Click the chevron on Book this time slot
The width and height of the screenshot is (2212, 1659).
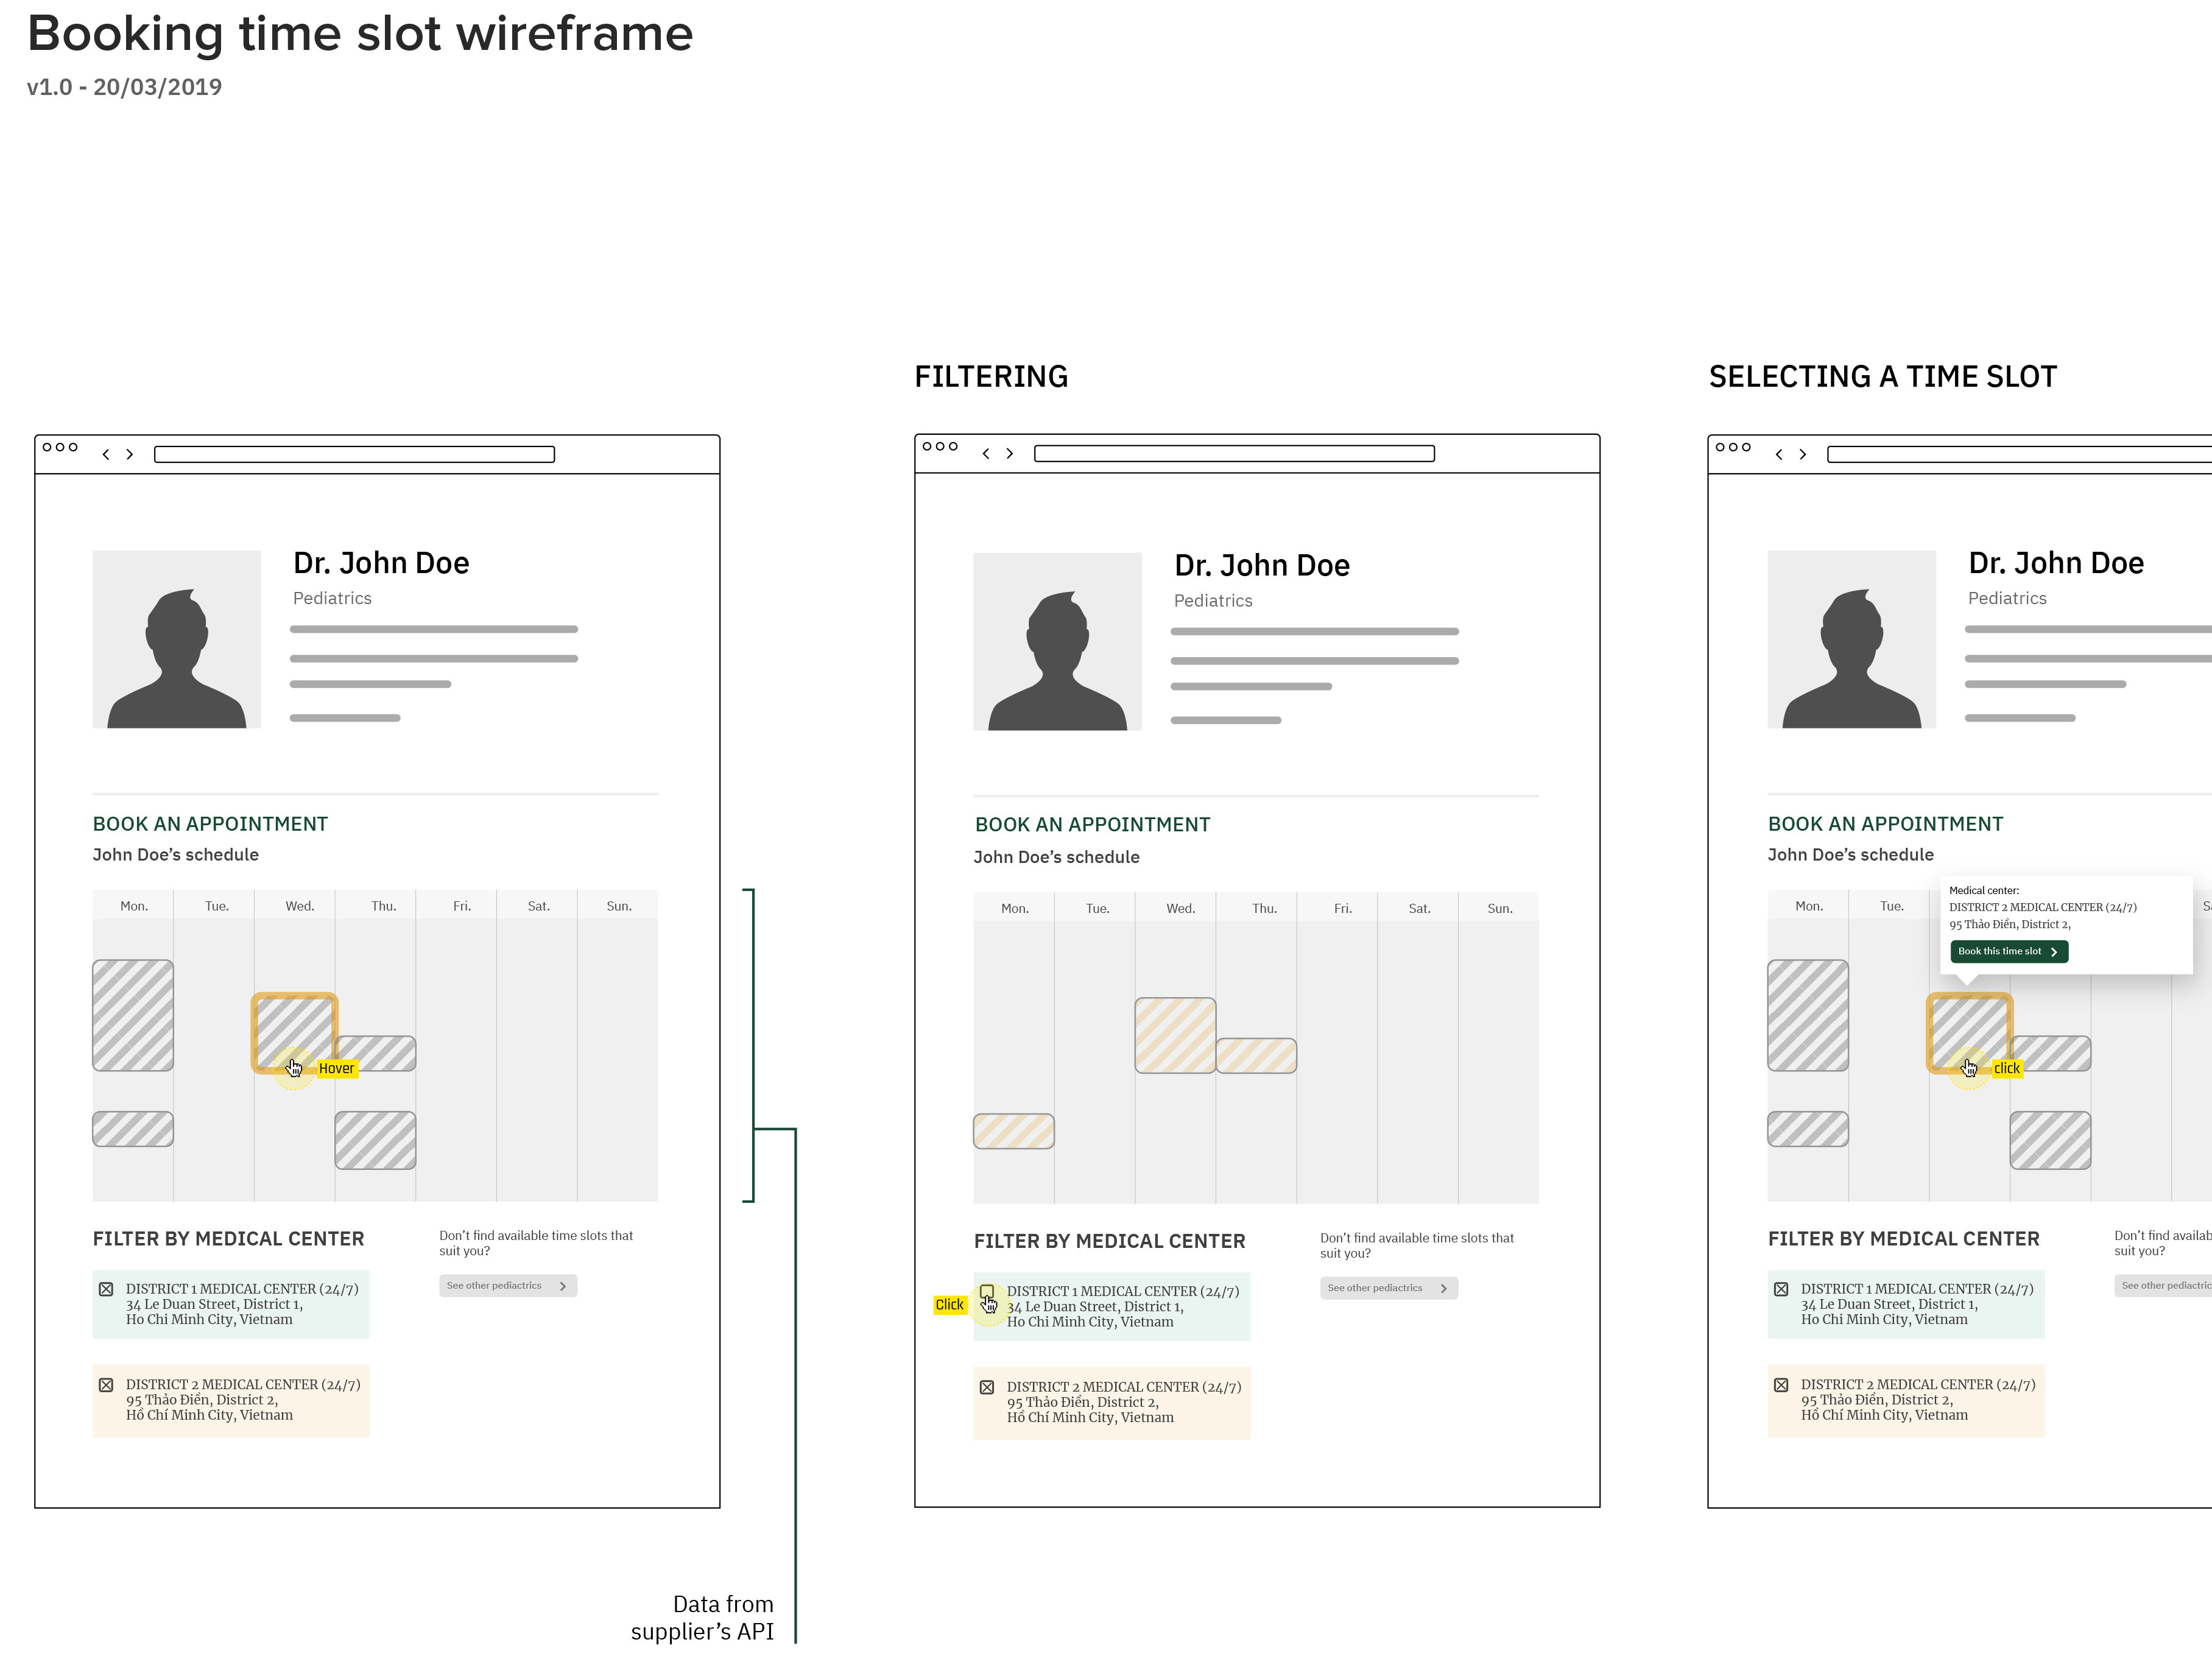tap(2055, 951)
